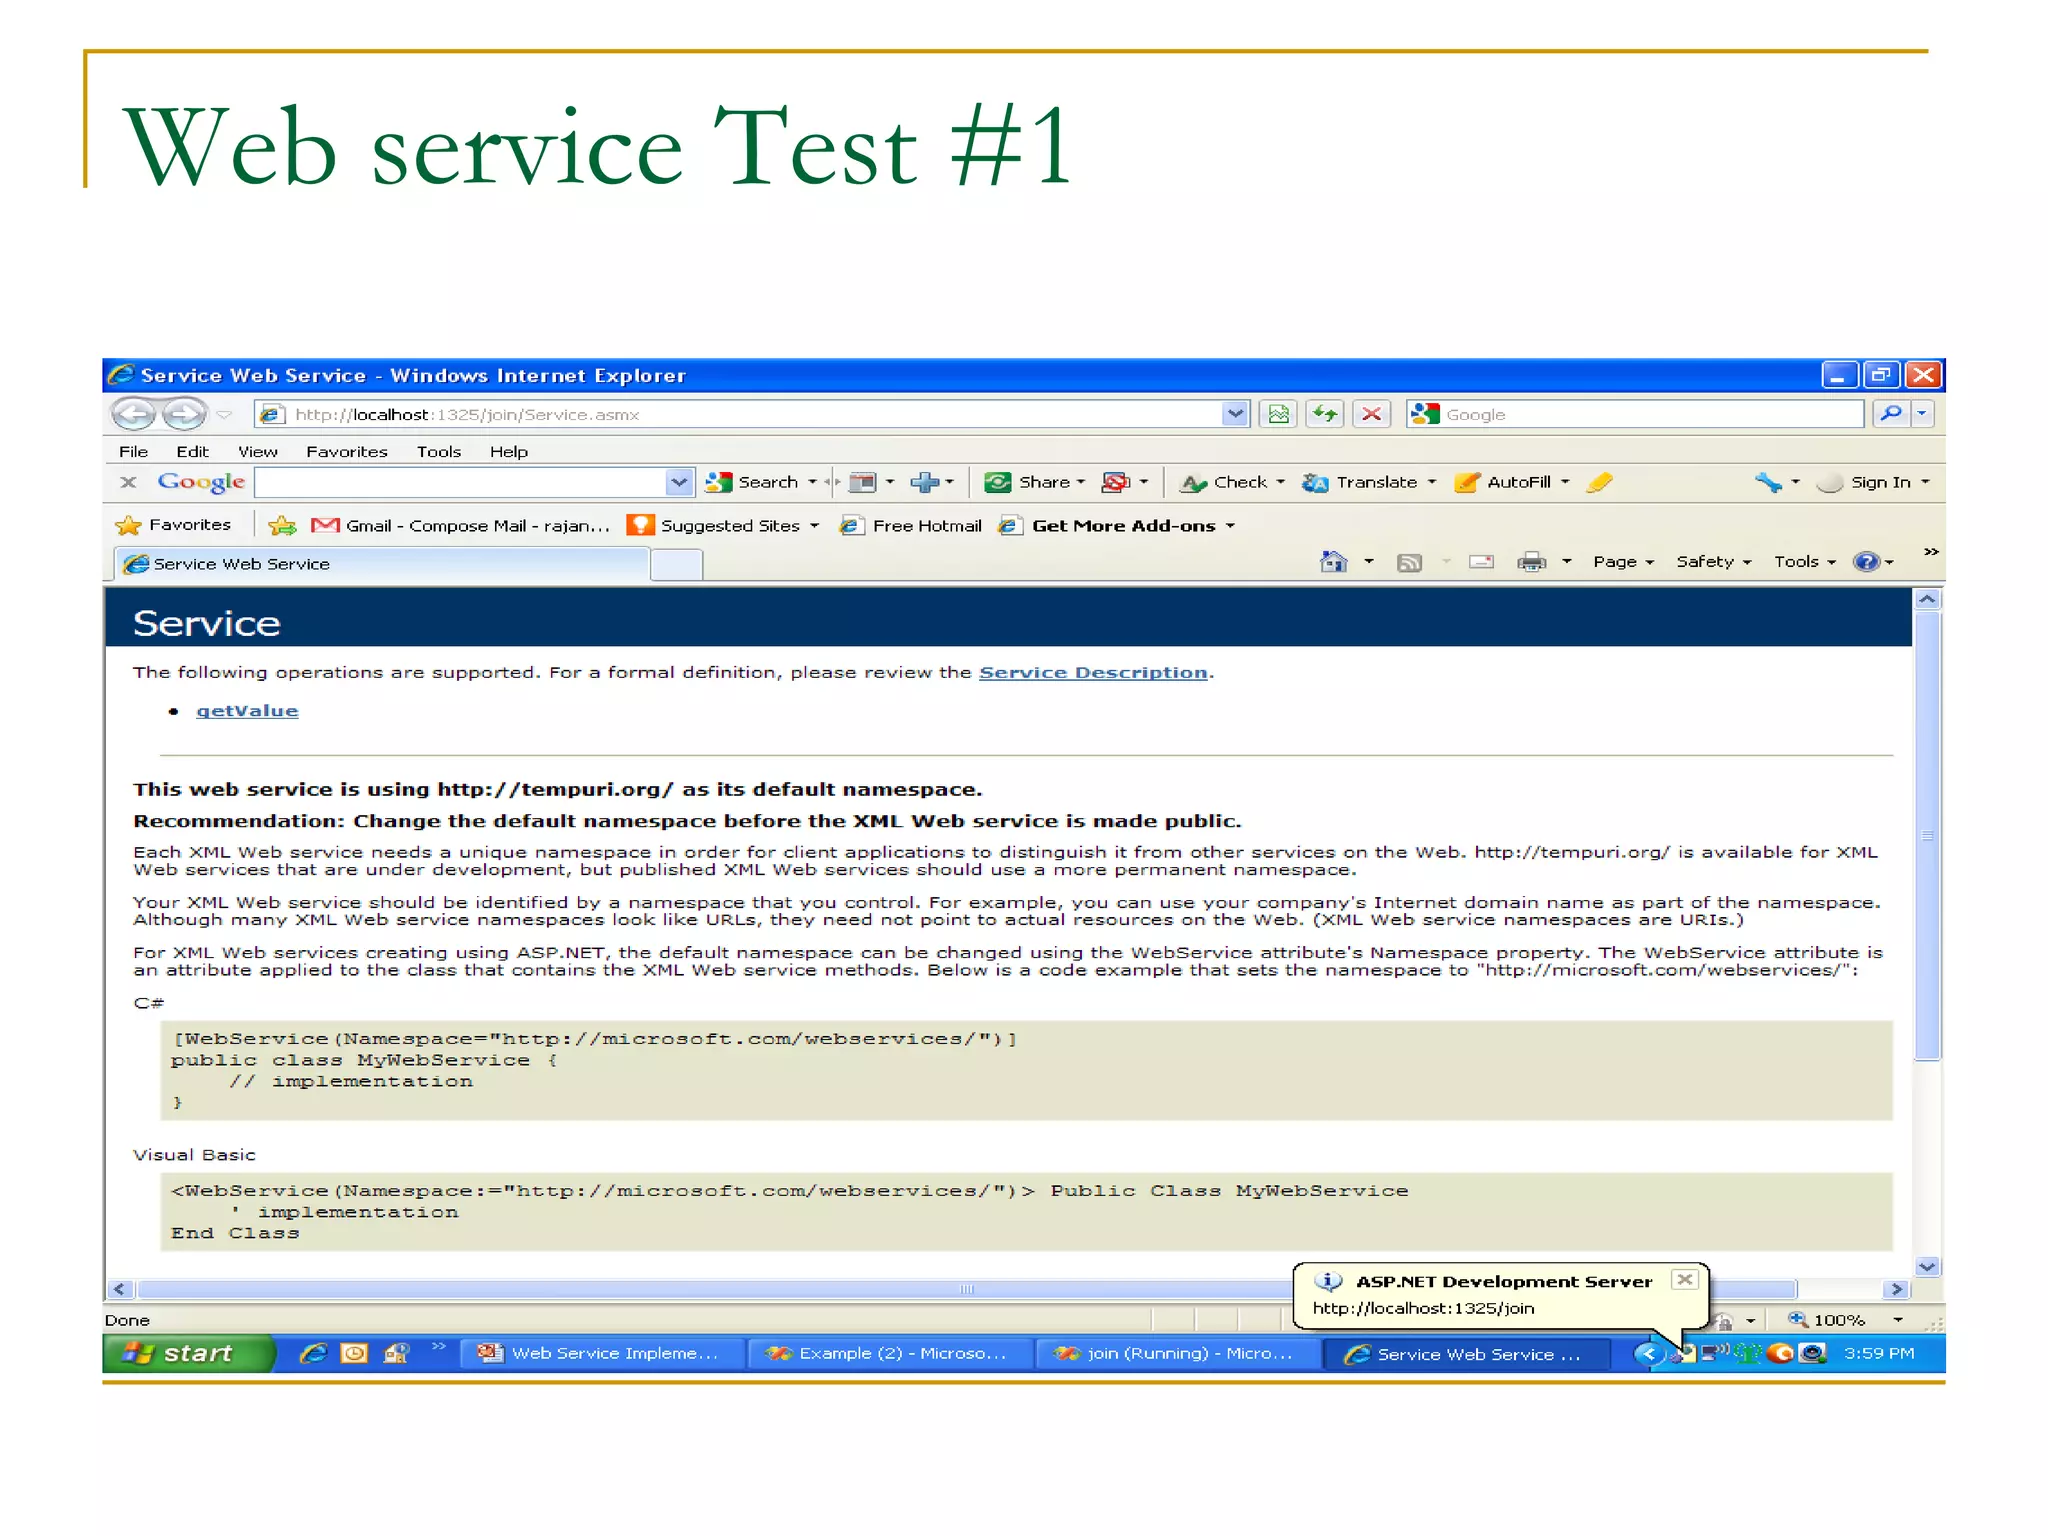Switch to Example (2) - Microso... taskbar item
The height and width of the screenshot is (1536, 2048).
click(889, 1354)
